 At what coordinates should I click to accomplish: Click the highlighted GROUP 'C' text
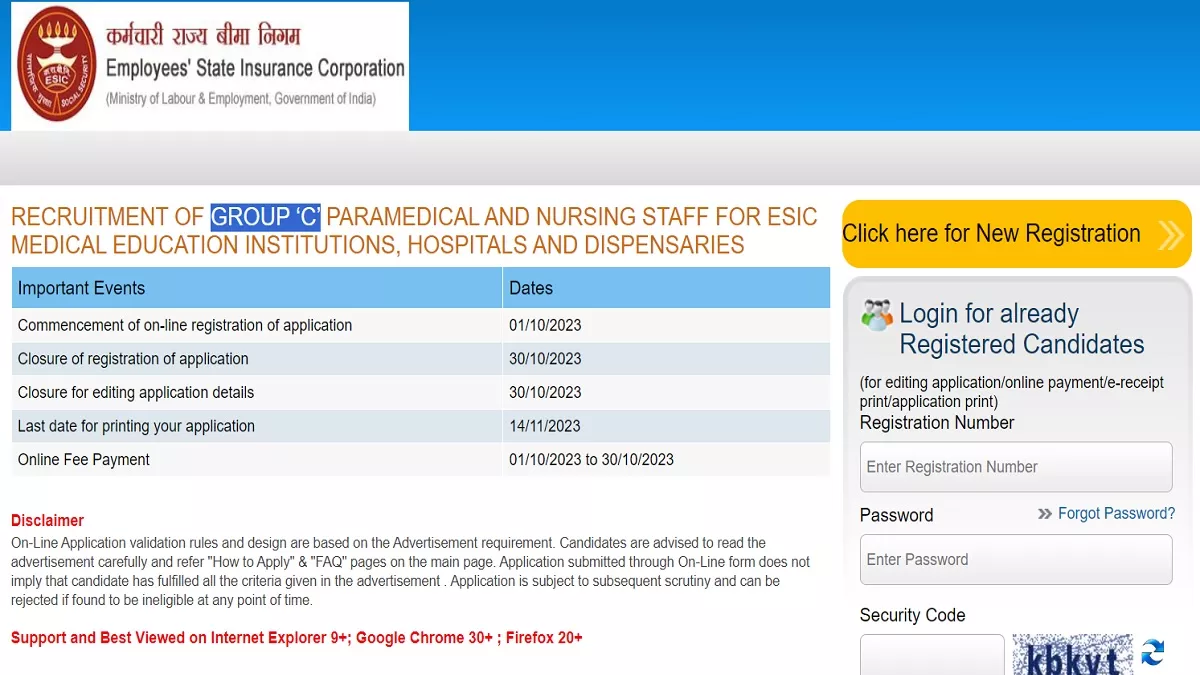pyautogui.click(x=265, y=217)
